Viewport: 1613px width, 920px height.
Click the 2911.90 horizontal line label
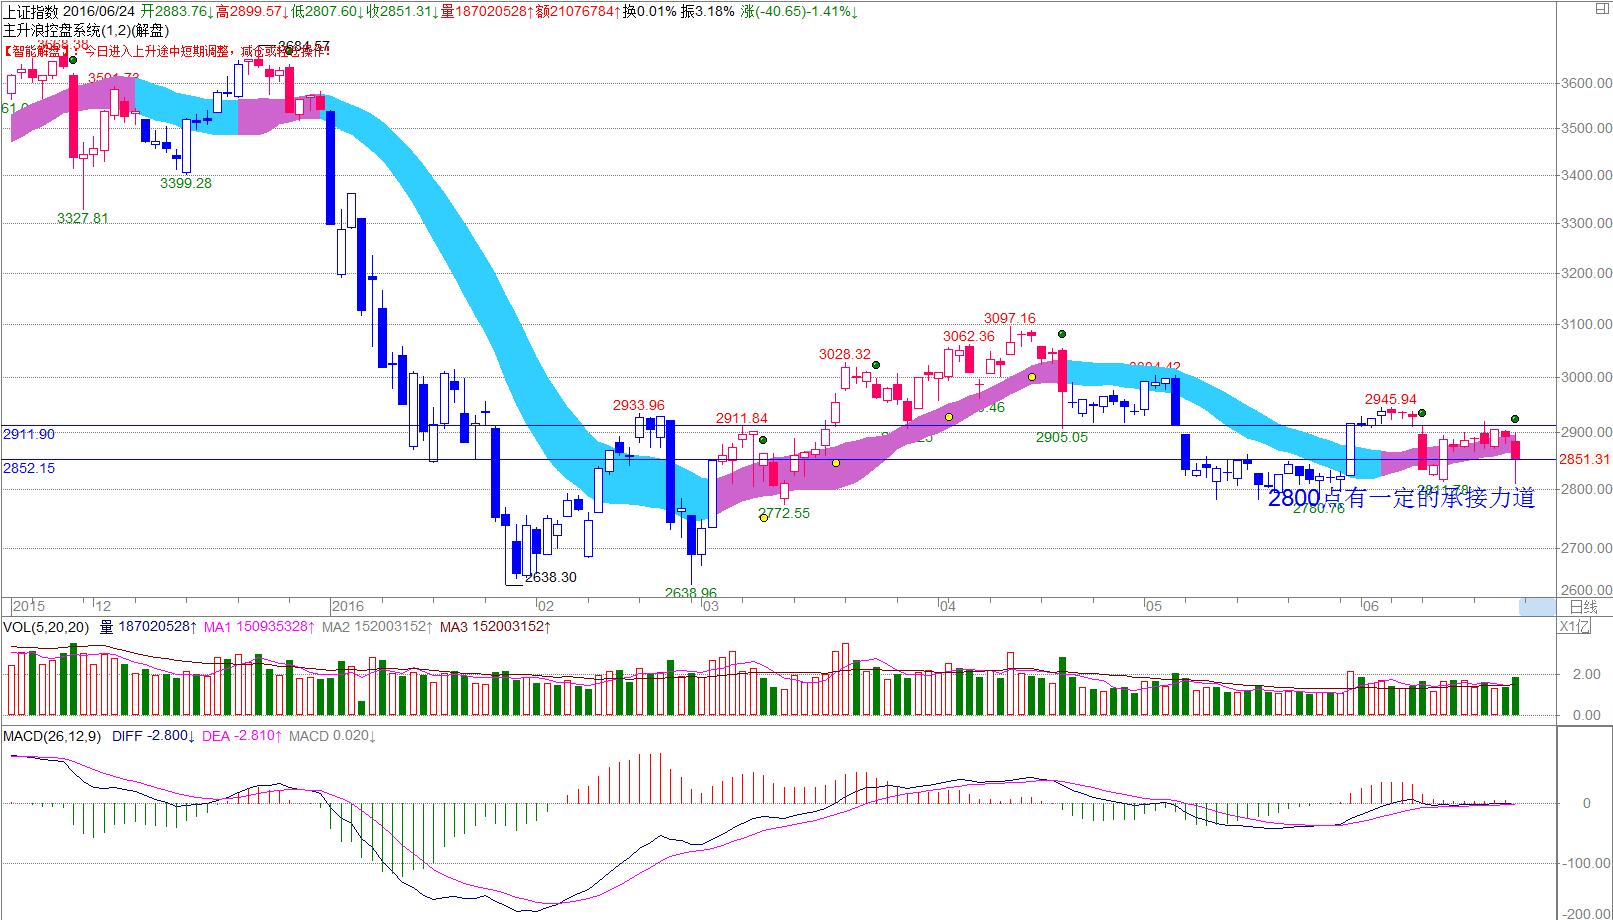[29, 435]
